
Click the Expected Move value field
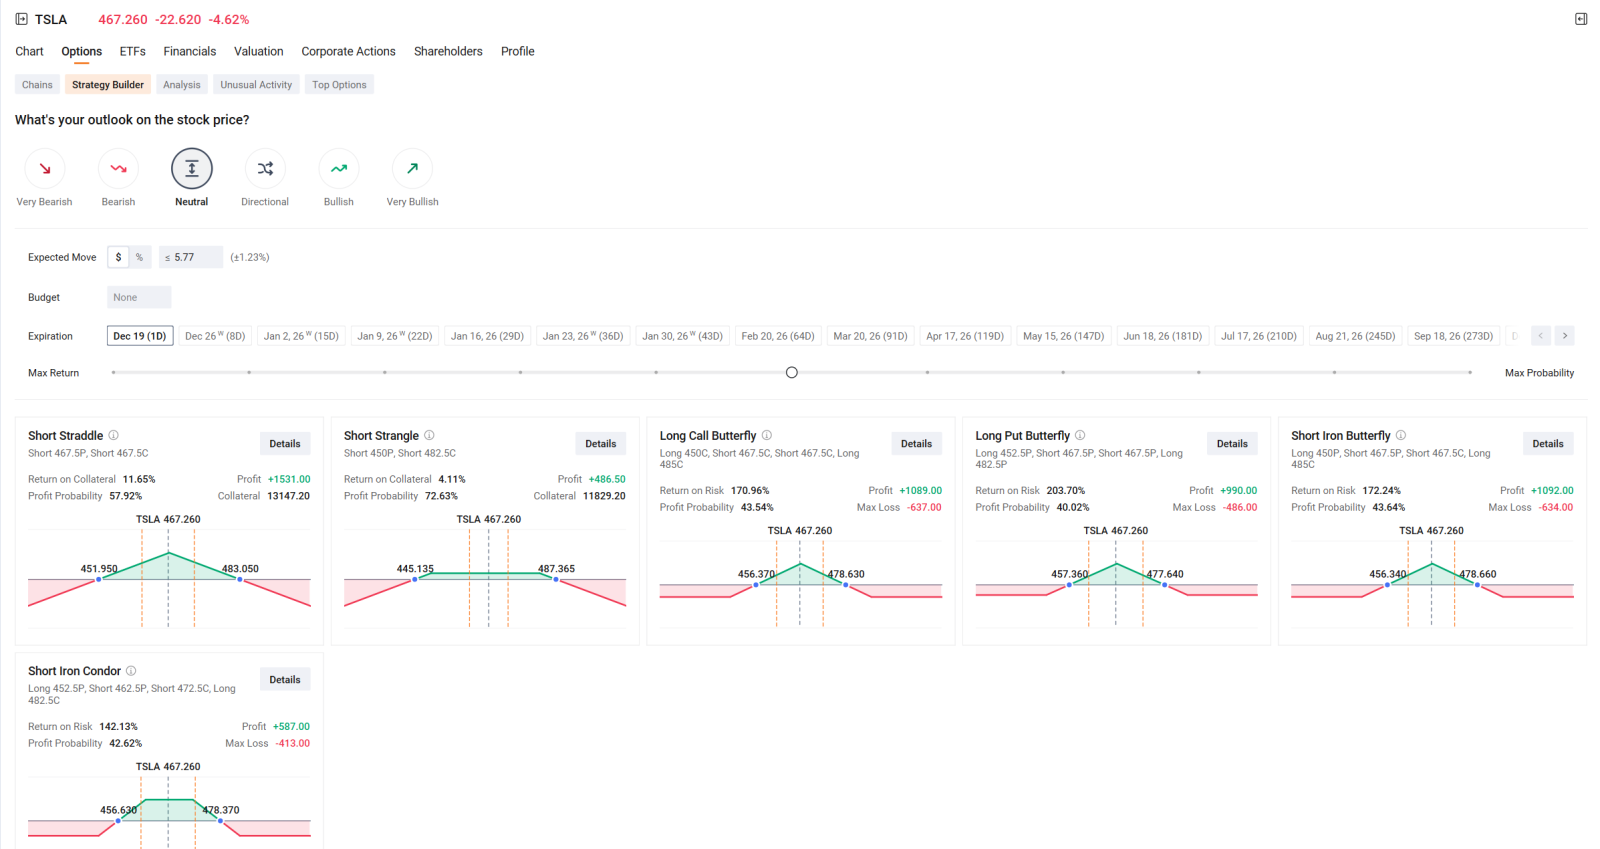(190, 257)
